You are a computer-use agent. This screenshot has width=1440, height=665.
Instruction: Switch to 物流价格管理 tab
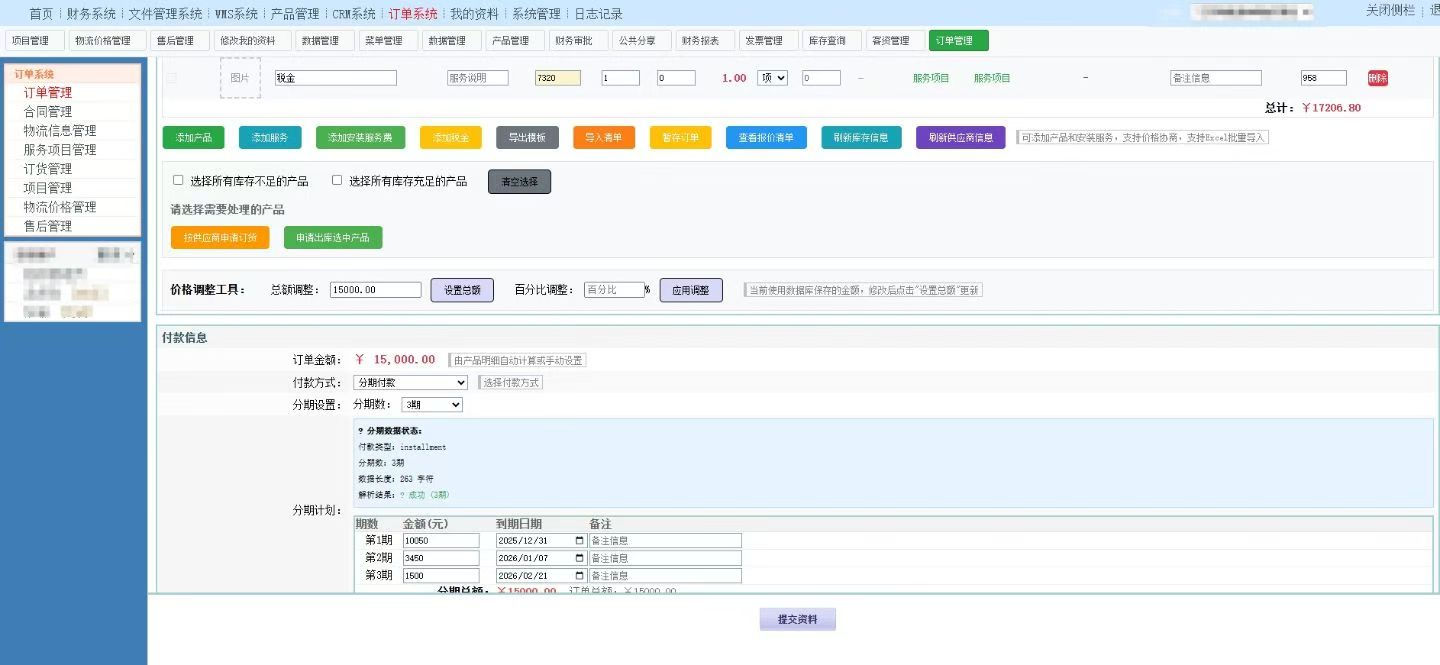tap(108, 41)
